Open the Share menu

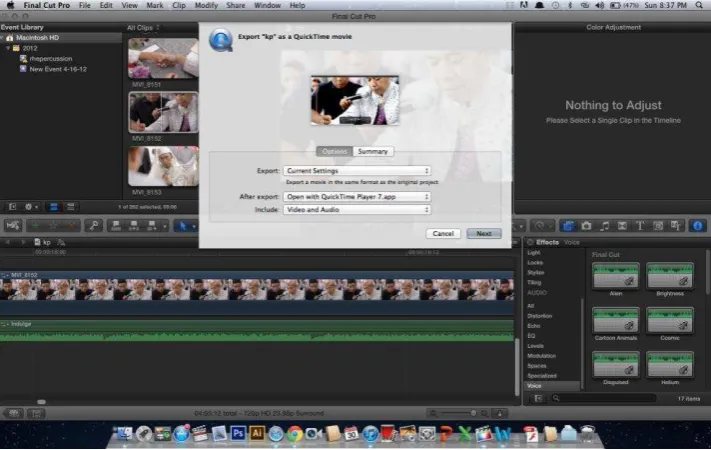235,5
